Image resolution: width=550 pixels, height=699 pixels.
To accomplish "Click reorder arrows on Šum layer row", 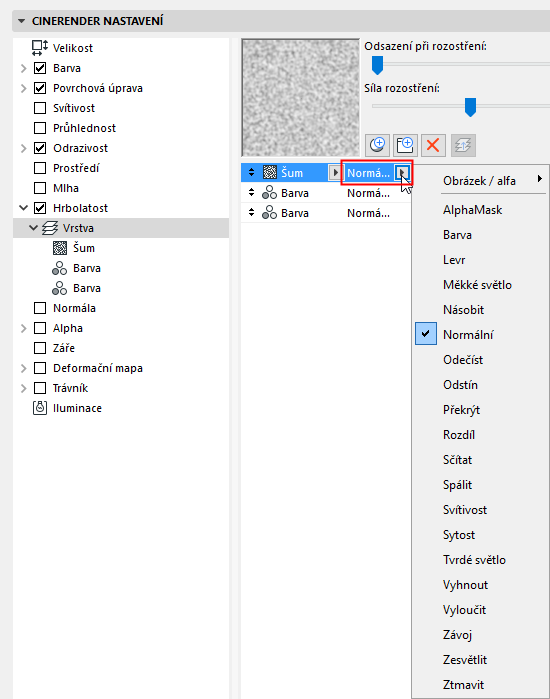I will [251, 173].
